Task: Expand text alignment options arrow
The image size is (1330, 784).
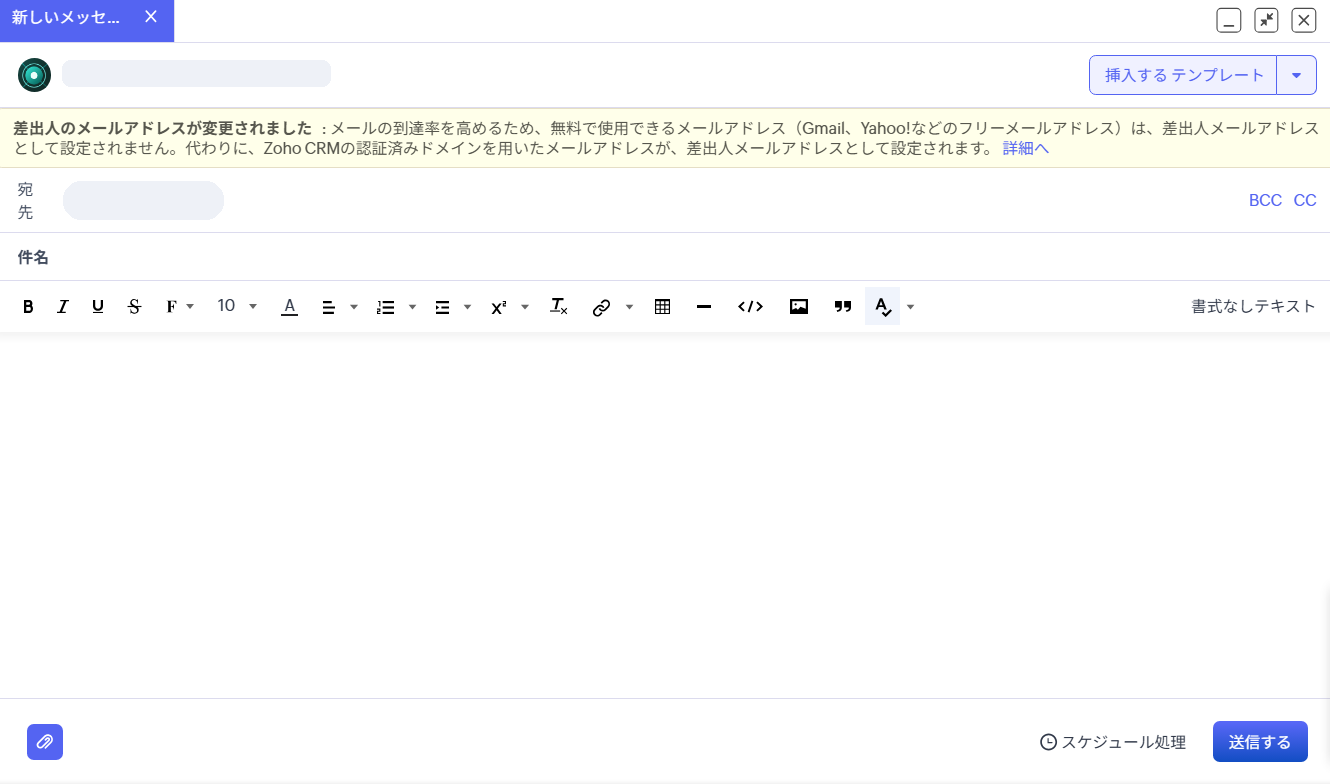Action: (354, 307)
